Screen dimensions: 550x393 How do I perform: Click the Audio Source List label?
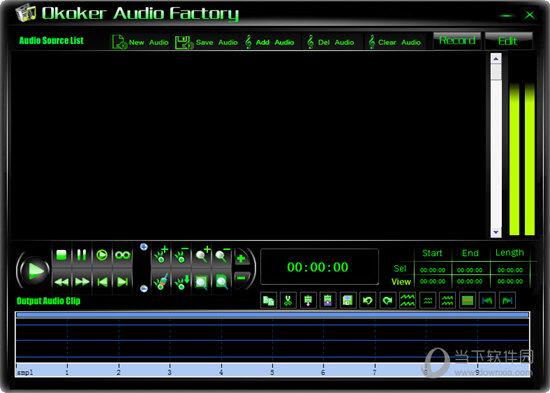pyautogui.click(x=51, y=41)
